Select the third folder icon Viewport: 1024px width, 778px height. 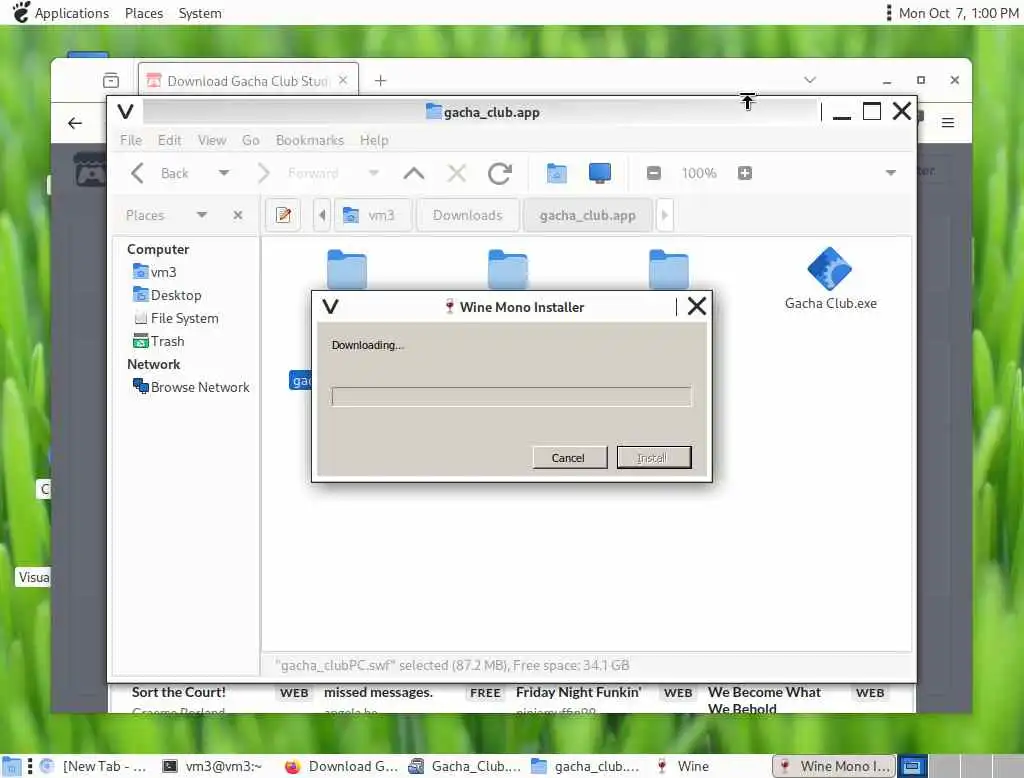click(x=668, y=268)
